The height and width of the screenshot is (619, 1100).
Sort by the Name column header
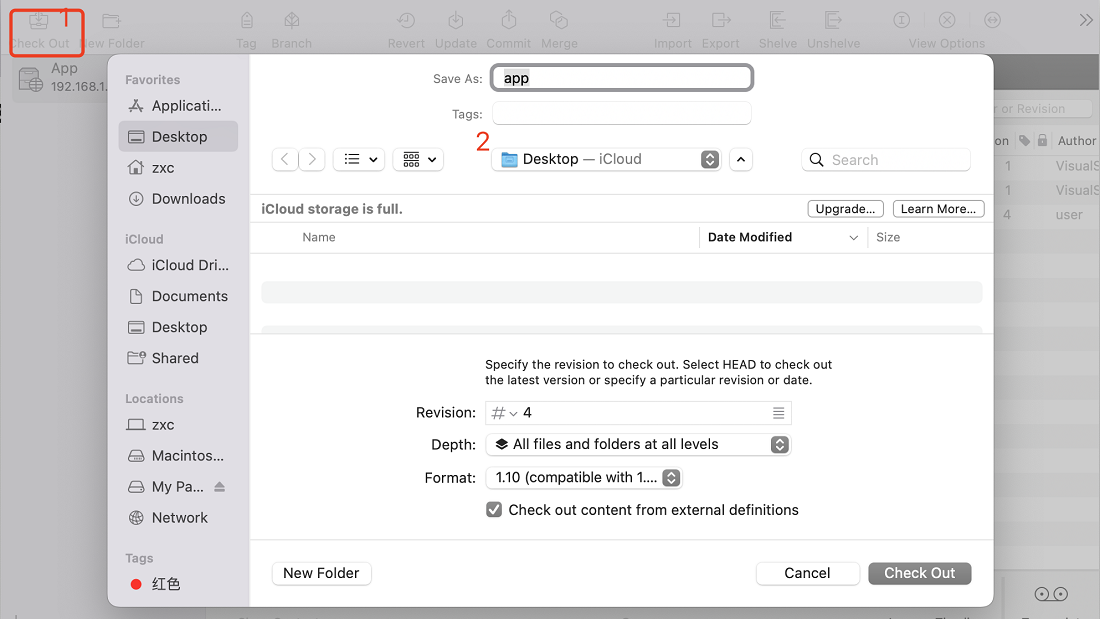(319, 237)
